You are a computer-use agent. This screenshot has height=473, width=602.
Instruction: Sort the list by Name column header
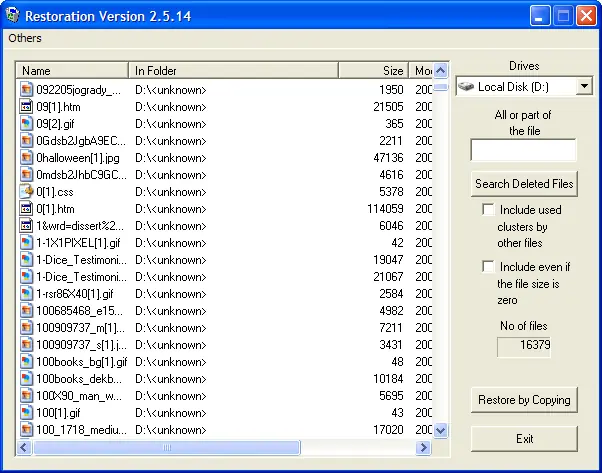(74, 71)
